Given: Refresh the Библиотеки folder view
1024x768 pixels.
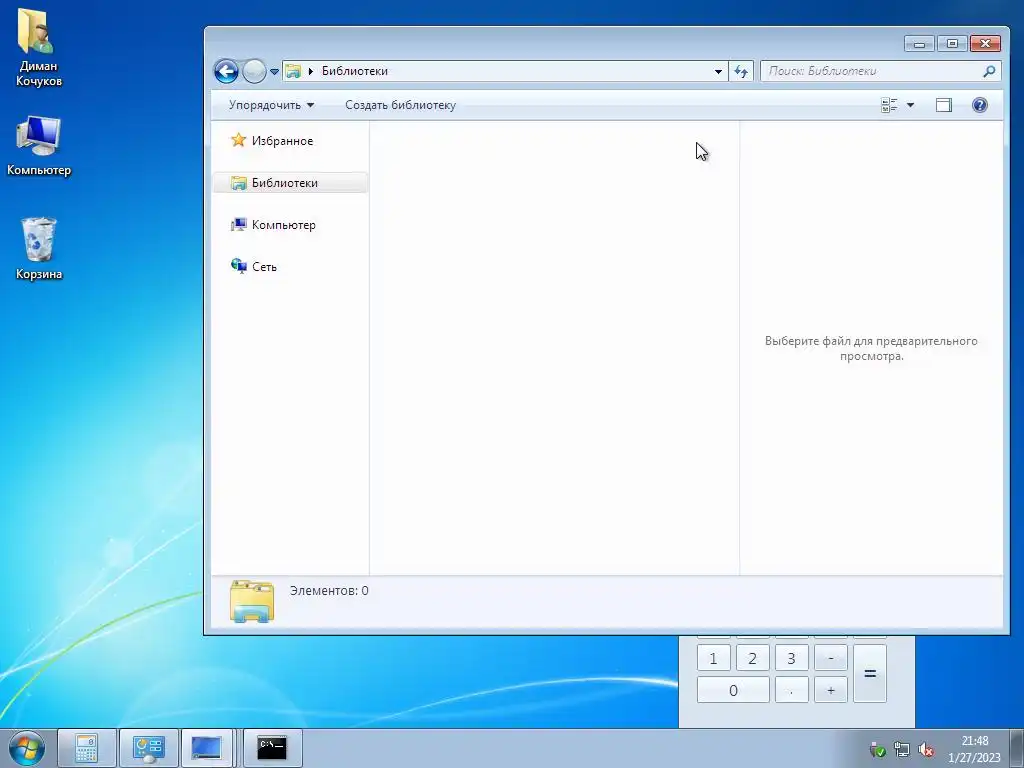Looking at the screenshot, I should (x=741, y=71).
